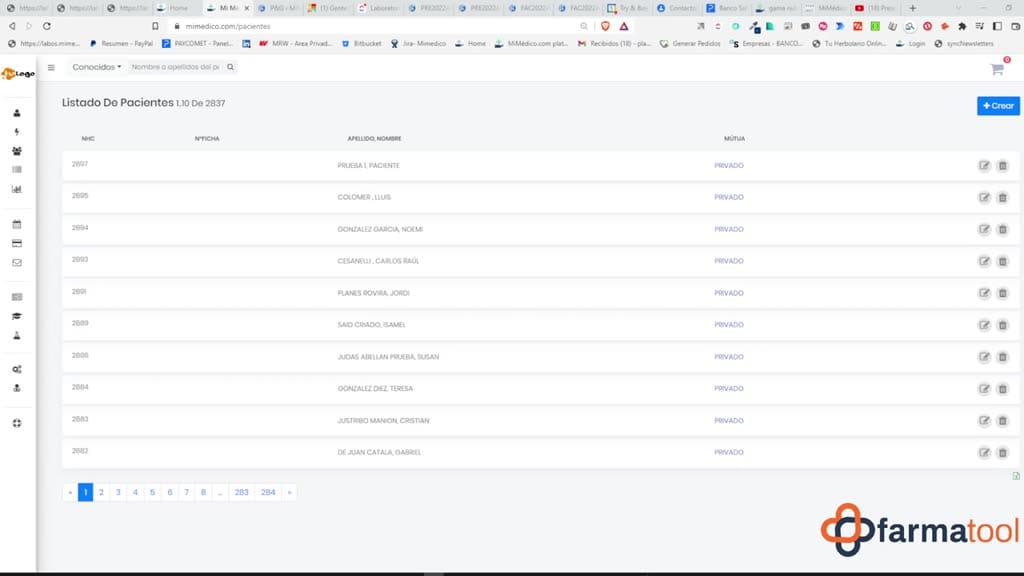
Task: Click the previous page arrow in pagination
Action: tap(70, 492)
